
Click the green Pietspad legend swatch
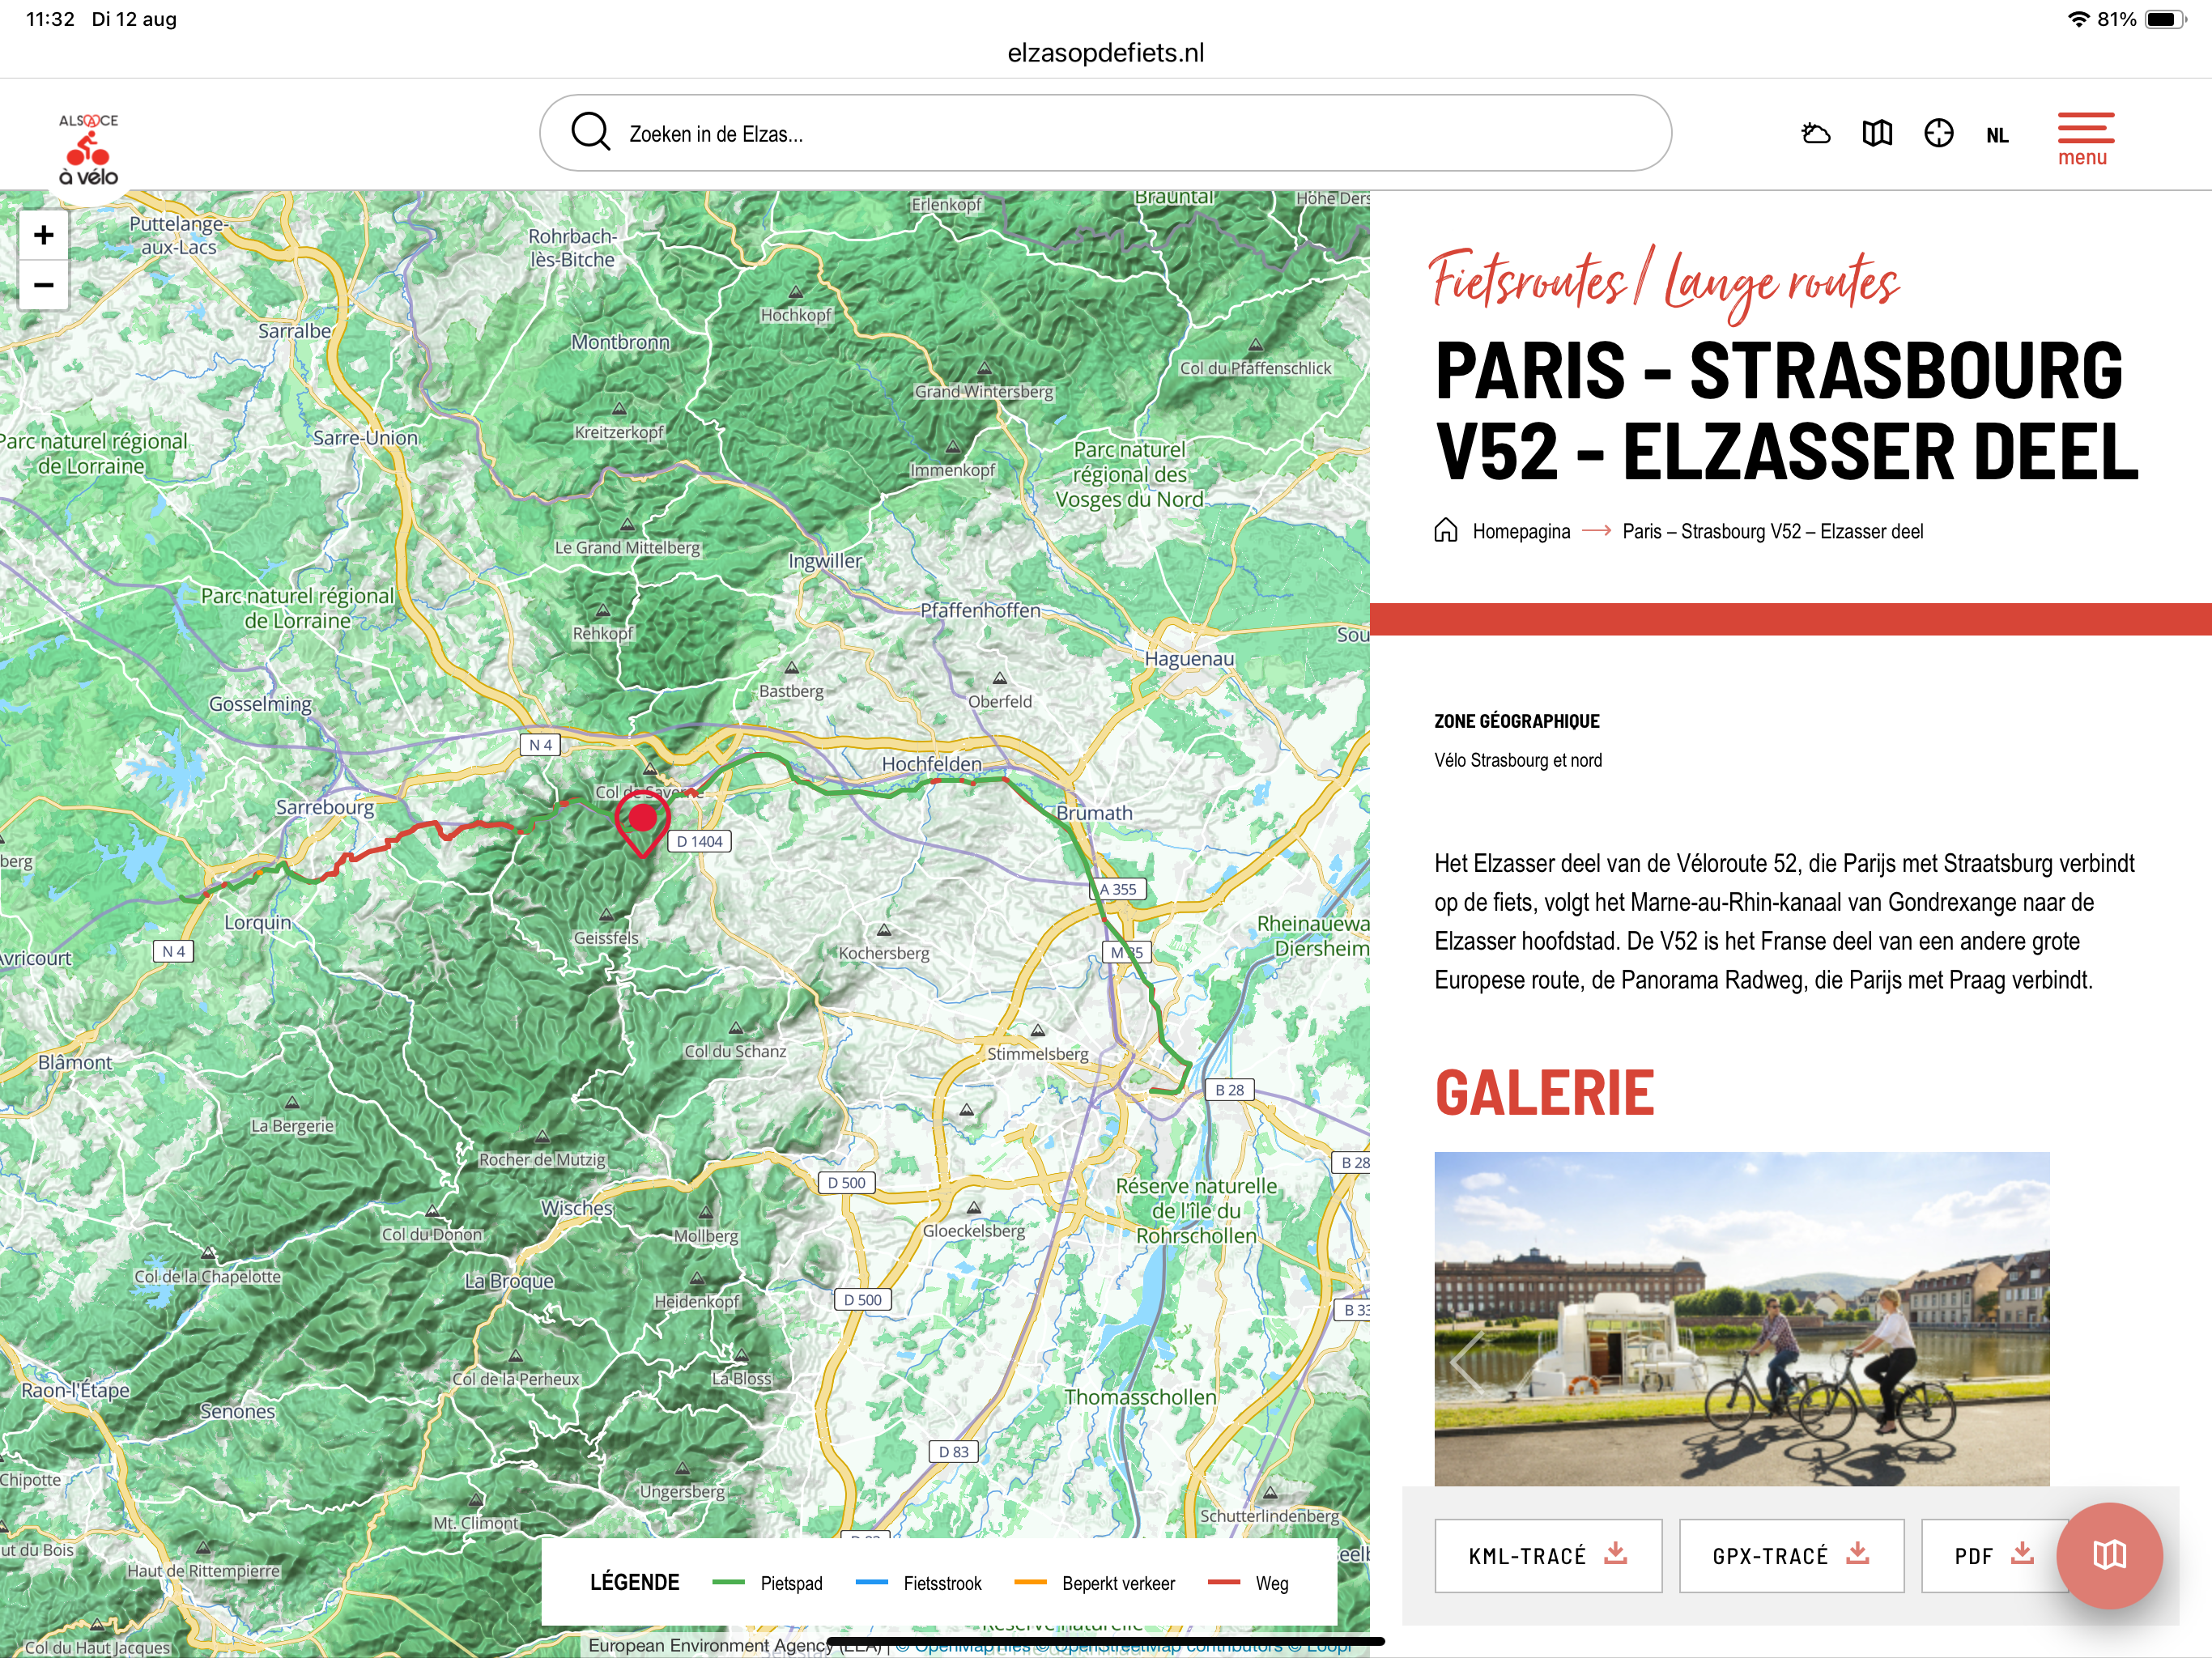click(728, 1582)
